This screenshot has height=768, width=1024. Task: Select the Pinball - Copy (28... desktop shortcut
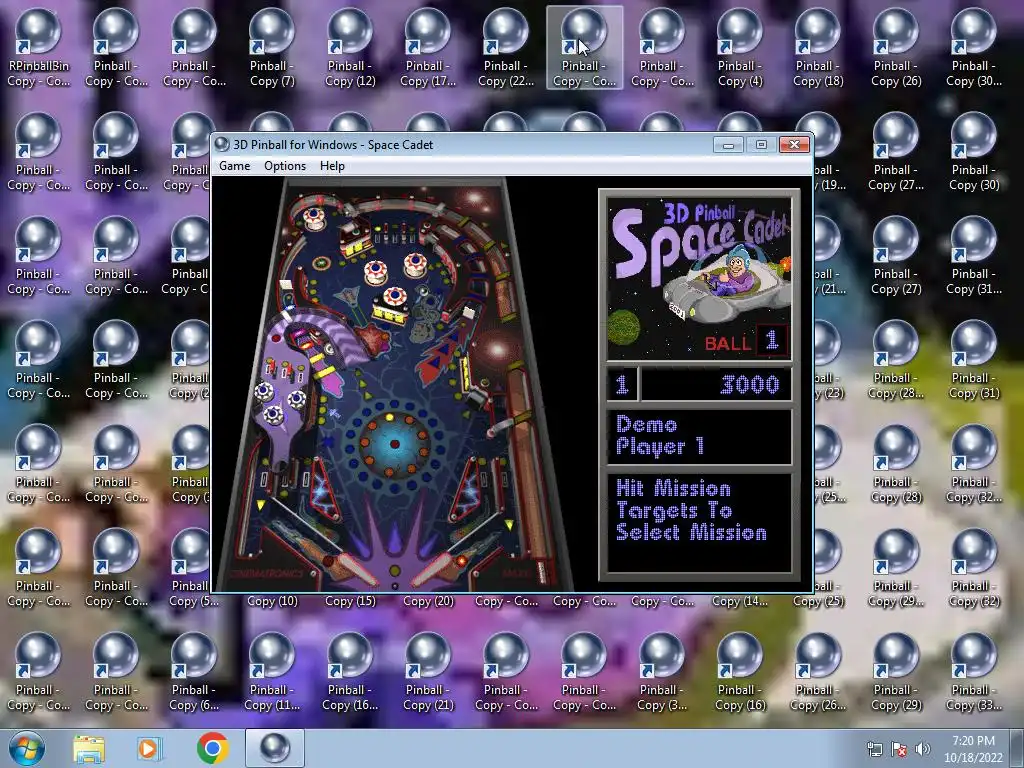coord(896,361)
